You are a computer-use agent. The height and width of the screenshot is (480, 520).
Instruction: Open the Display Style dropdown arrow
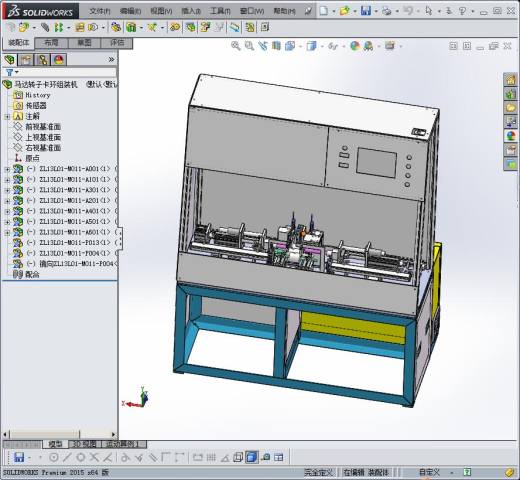pyautogui.click(x=322, y=46)
